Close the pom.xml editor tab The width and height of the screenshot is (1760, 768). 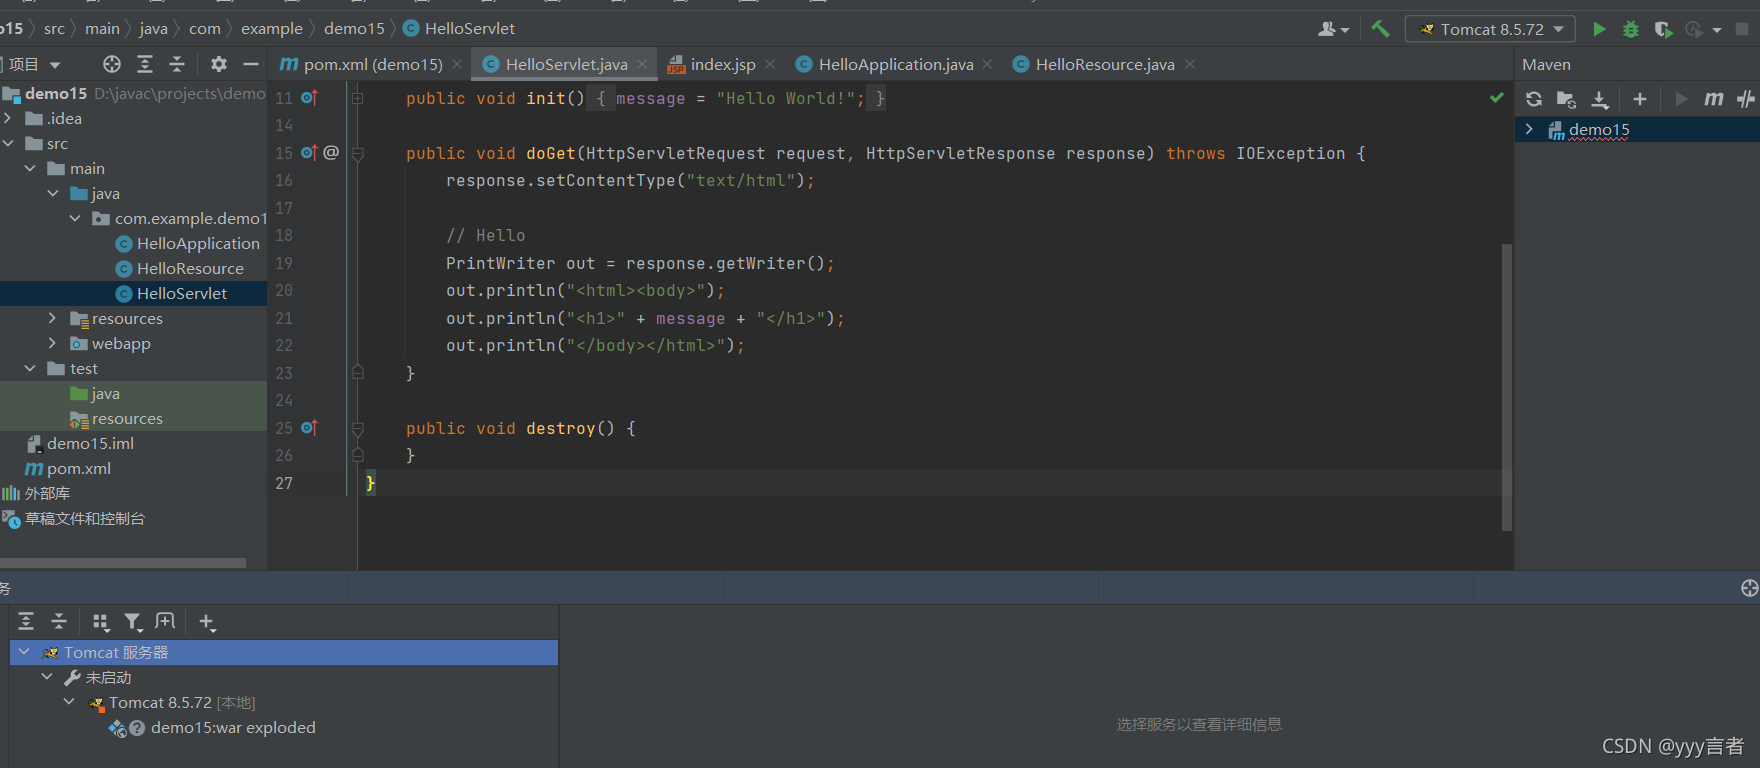click(457, 64)
